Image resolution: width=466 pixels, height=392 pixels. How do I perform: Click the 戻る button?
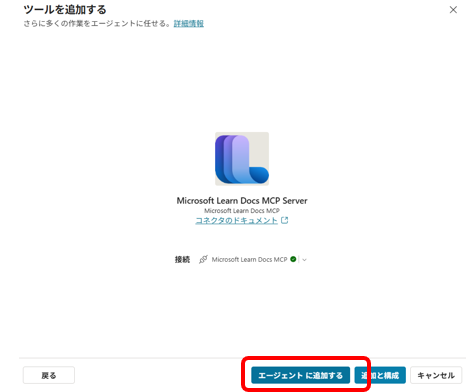click(49, 375)
